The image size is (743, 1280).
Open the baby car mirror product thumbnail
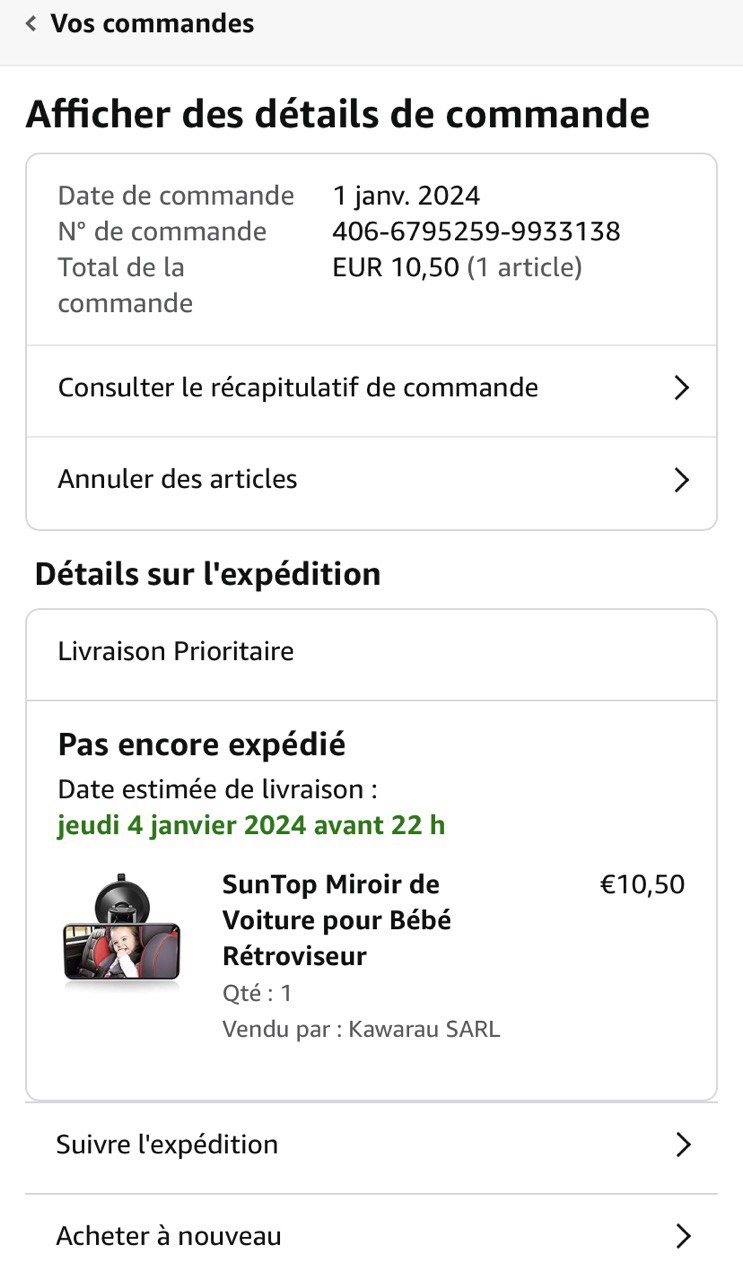coord(121,931)
